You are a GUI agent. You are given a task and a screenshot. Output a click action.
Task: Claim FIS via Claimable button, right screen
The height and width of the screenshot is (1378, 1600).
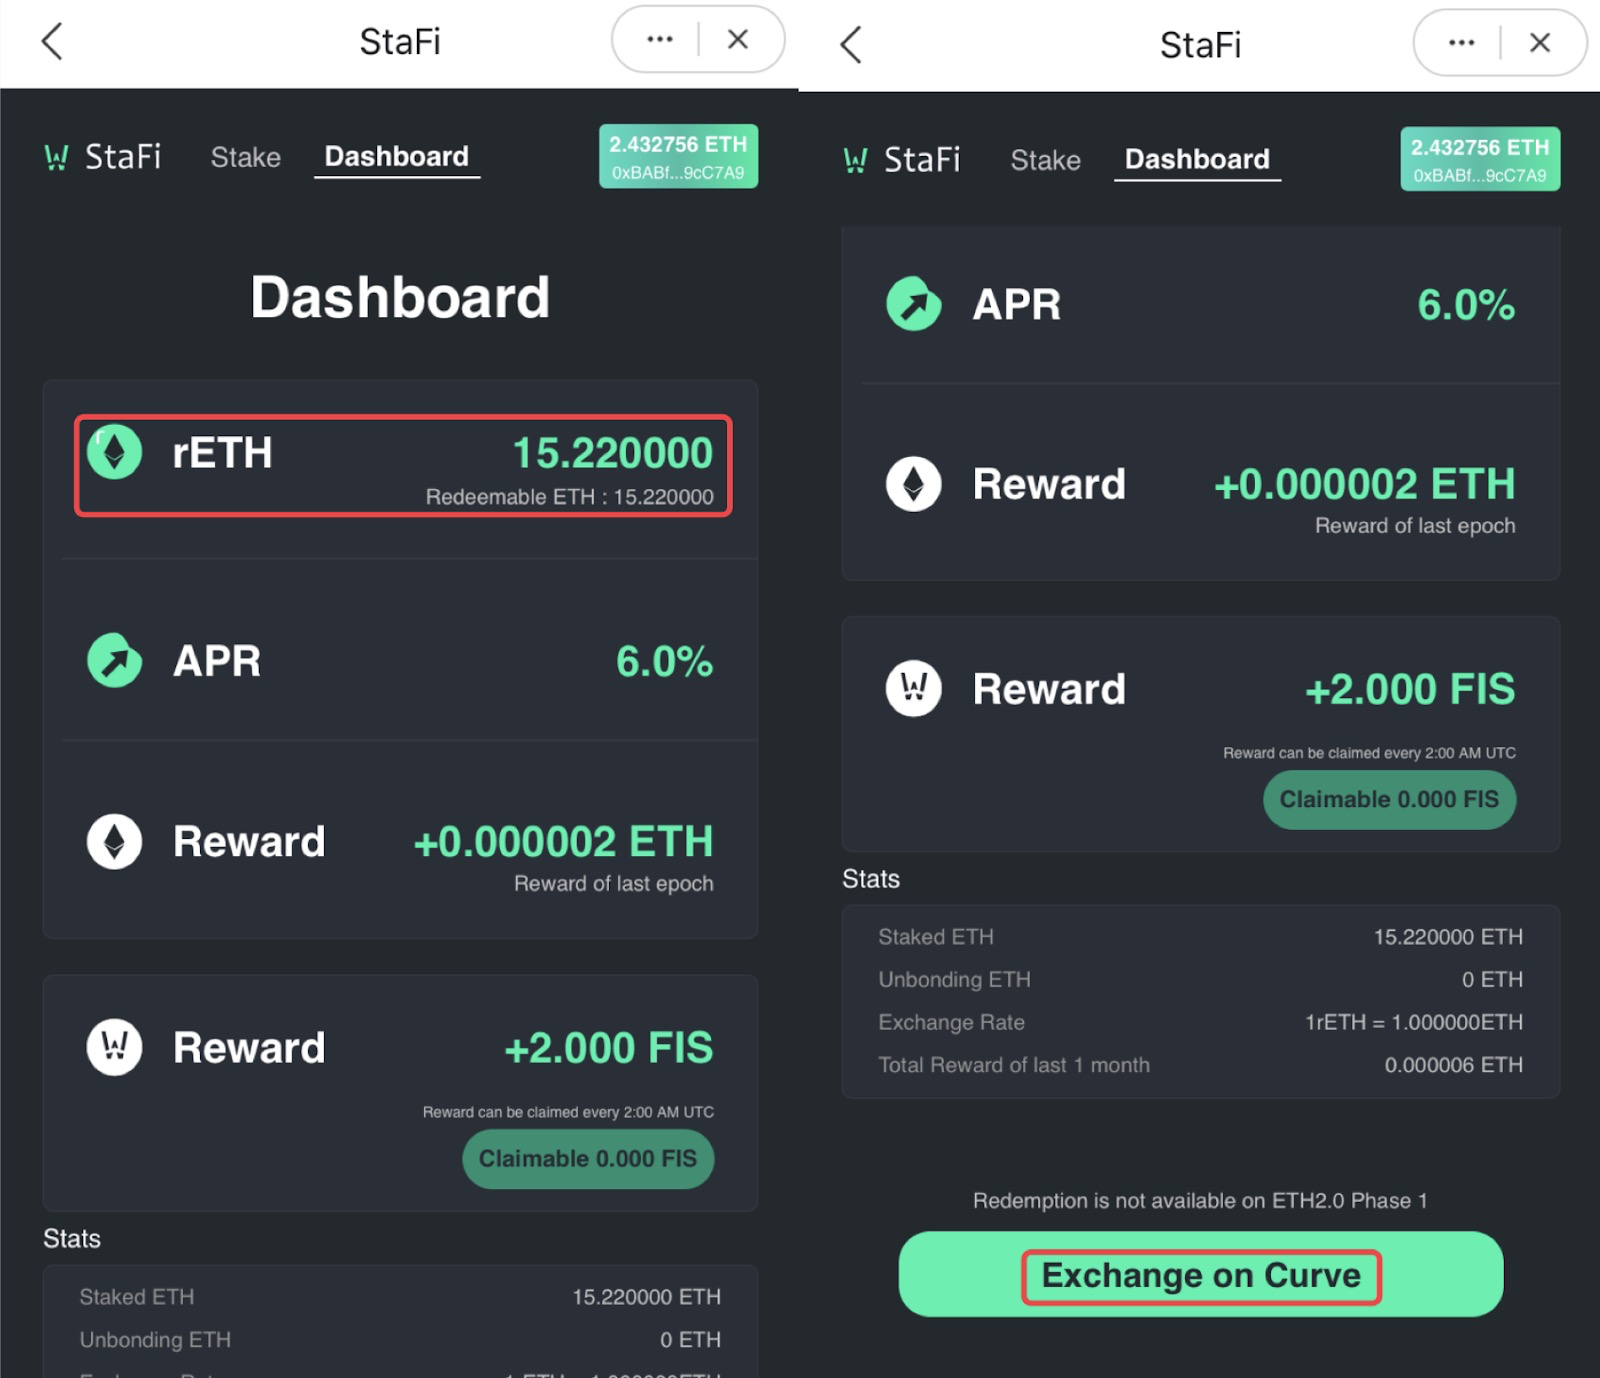(x=1389, y=800)
